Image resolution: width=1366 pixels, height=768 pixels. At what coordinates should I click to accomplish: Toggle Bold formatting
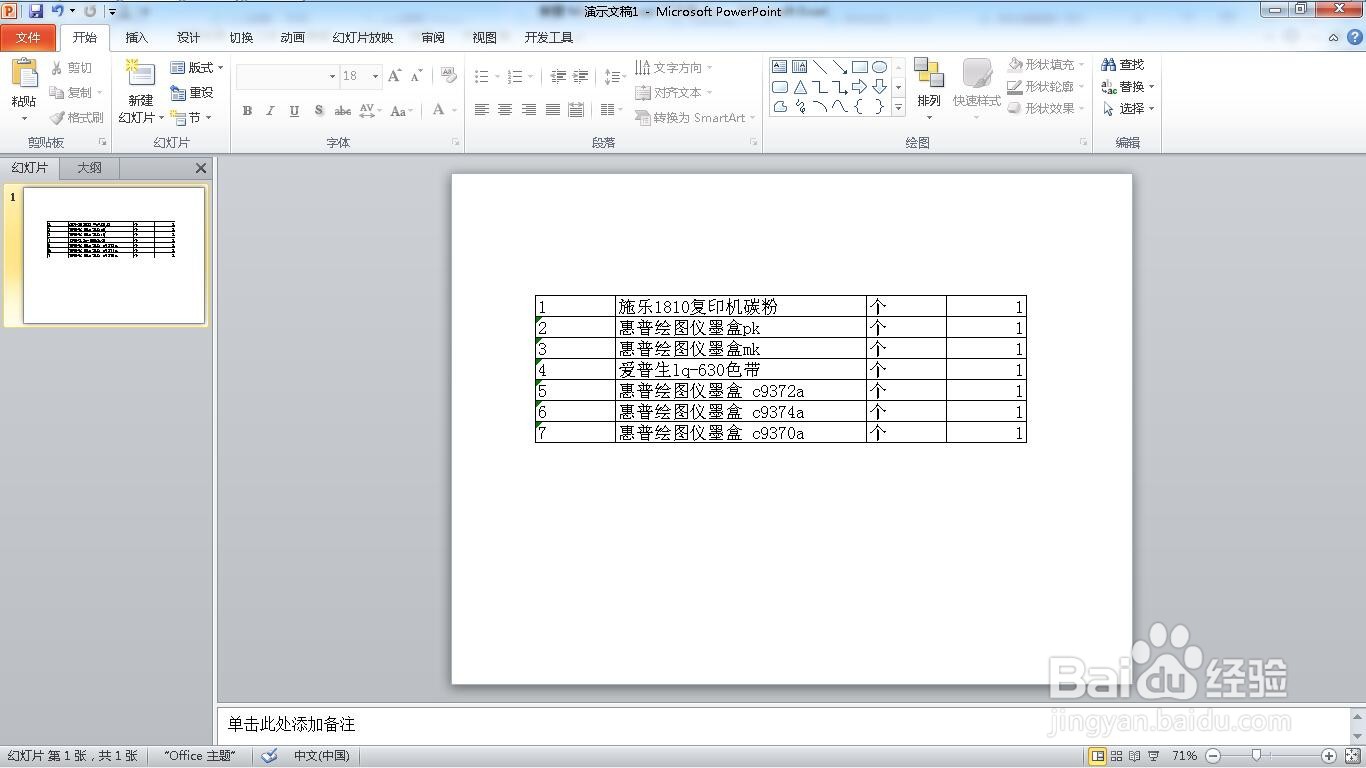click(247, 111)
